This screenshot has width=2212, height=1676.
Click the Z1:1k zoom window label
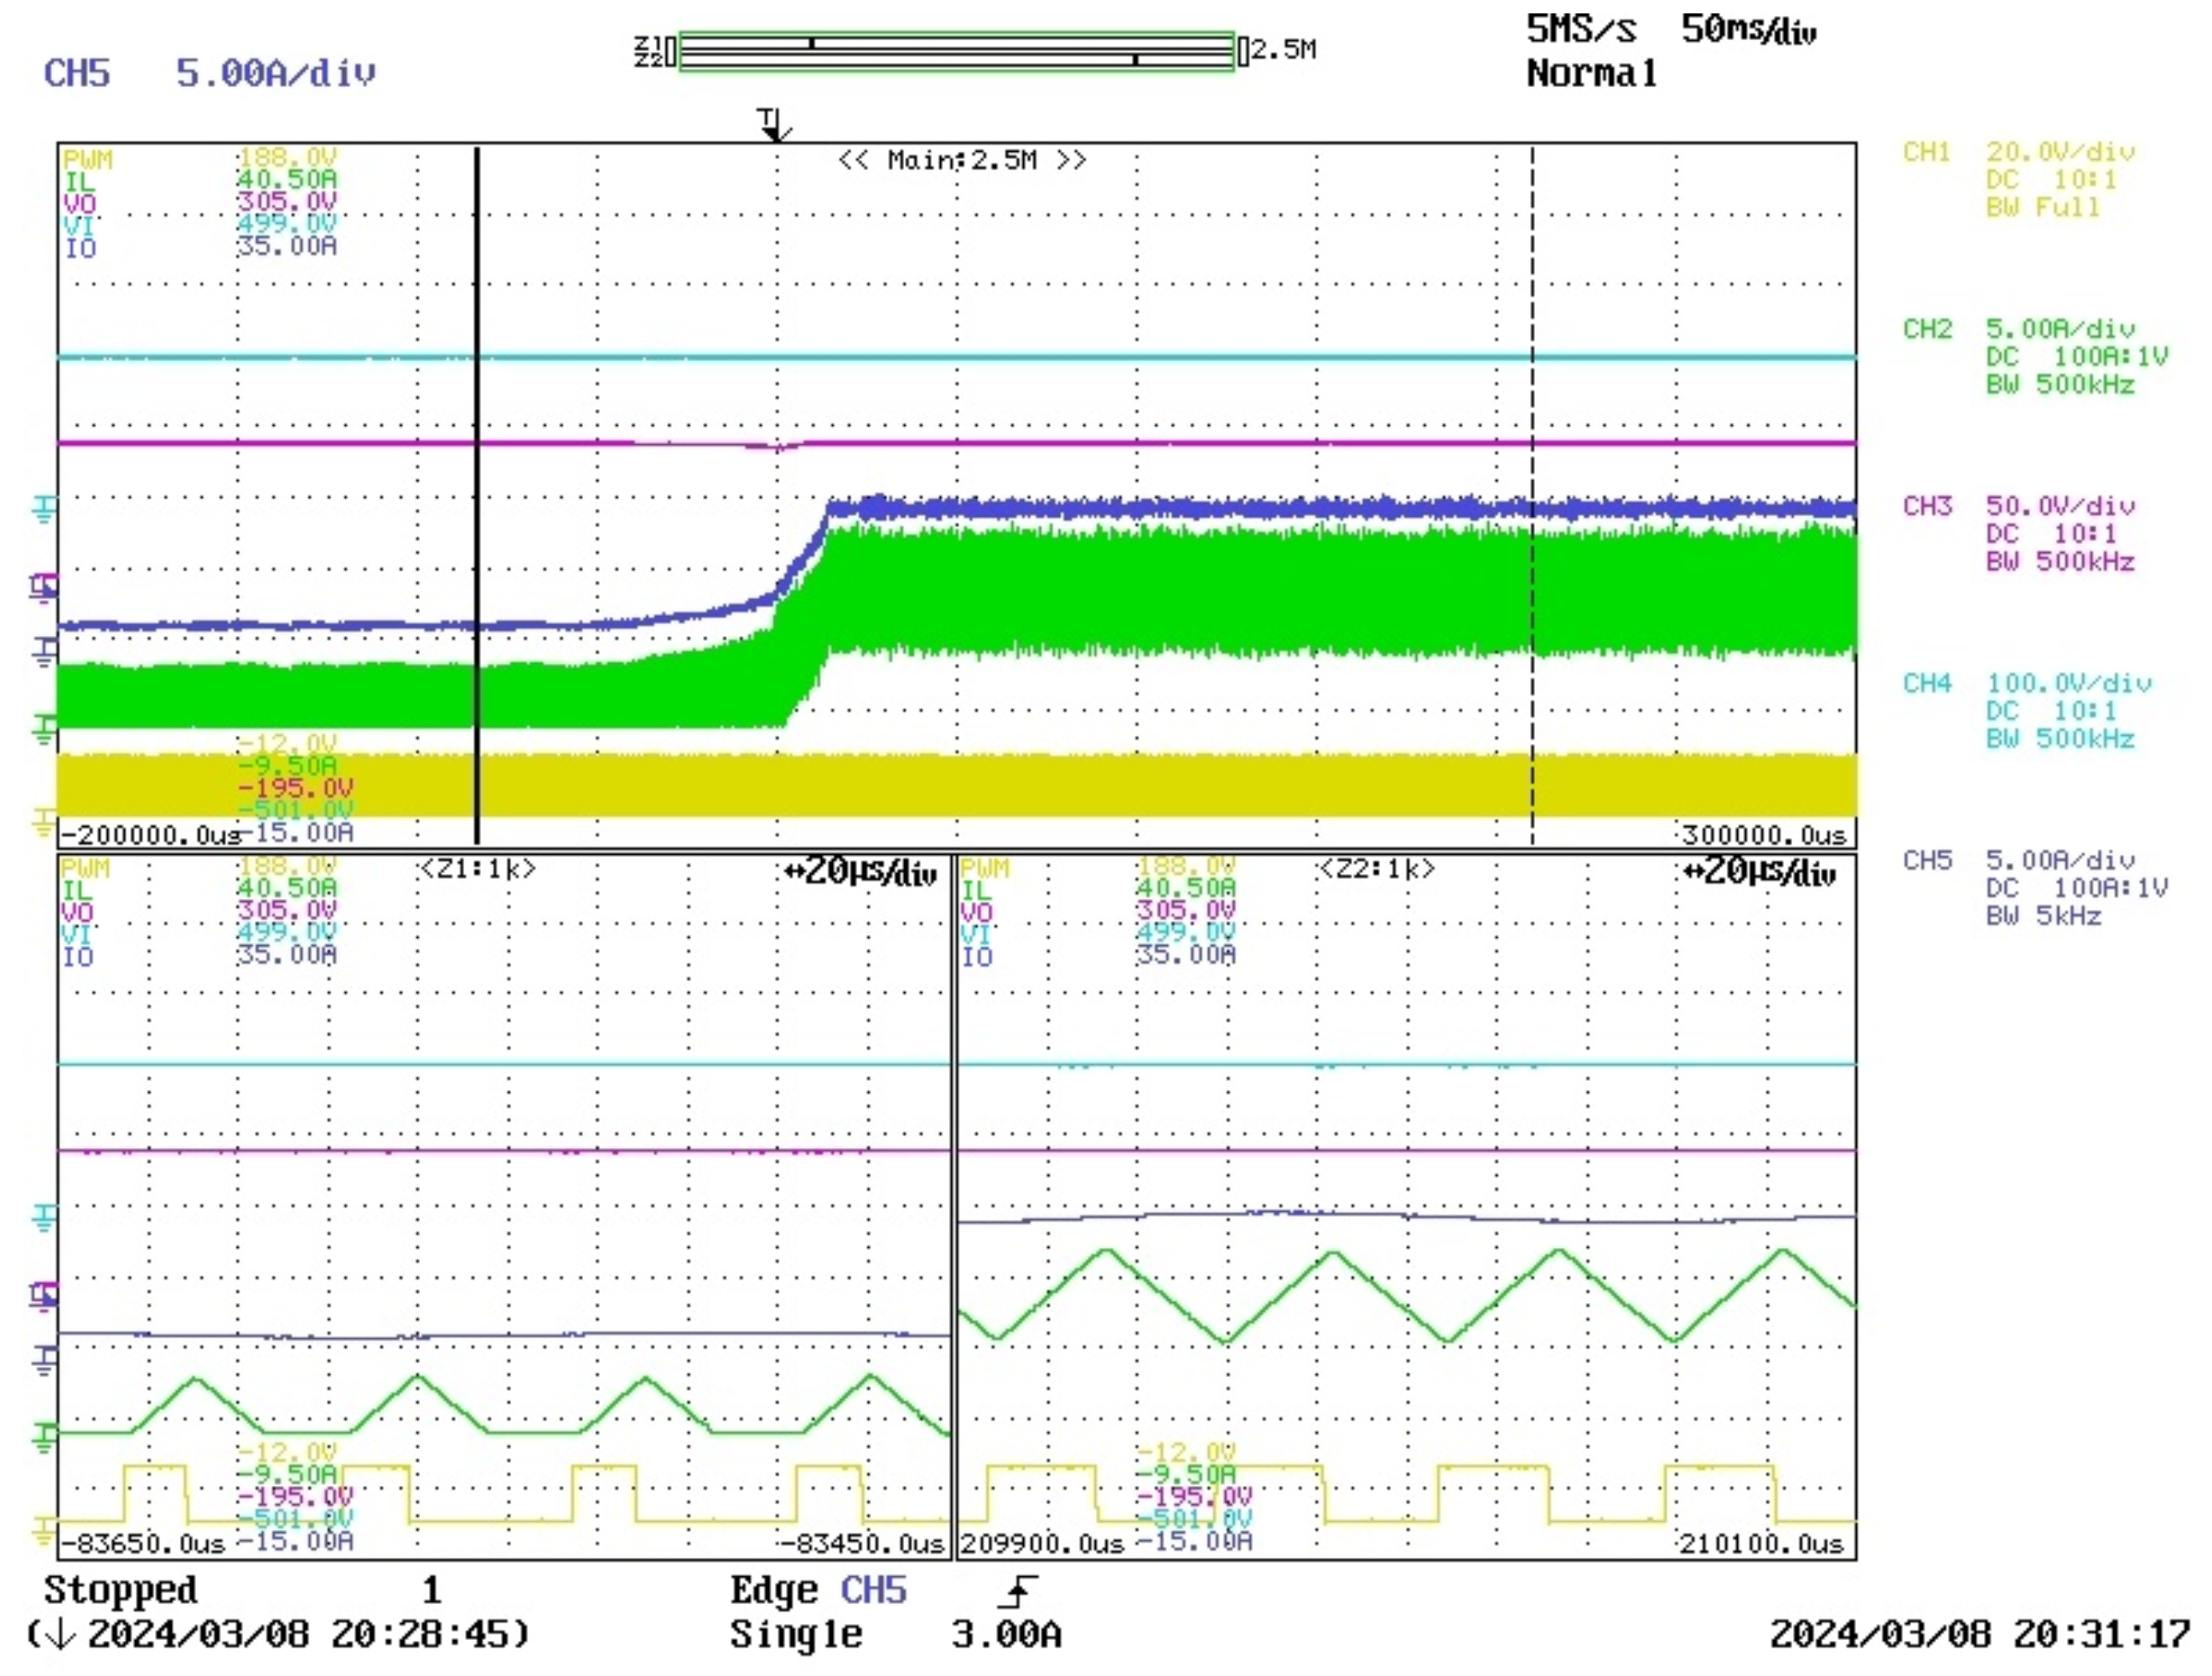[478, 869]
